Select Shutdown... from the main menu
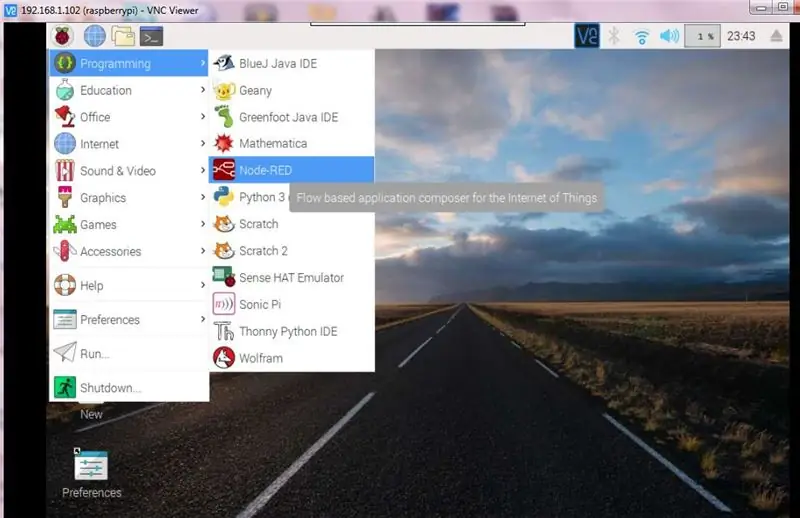 (129, 387)
